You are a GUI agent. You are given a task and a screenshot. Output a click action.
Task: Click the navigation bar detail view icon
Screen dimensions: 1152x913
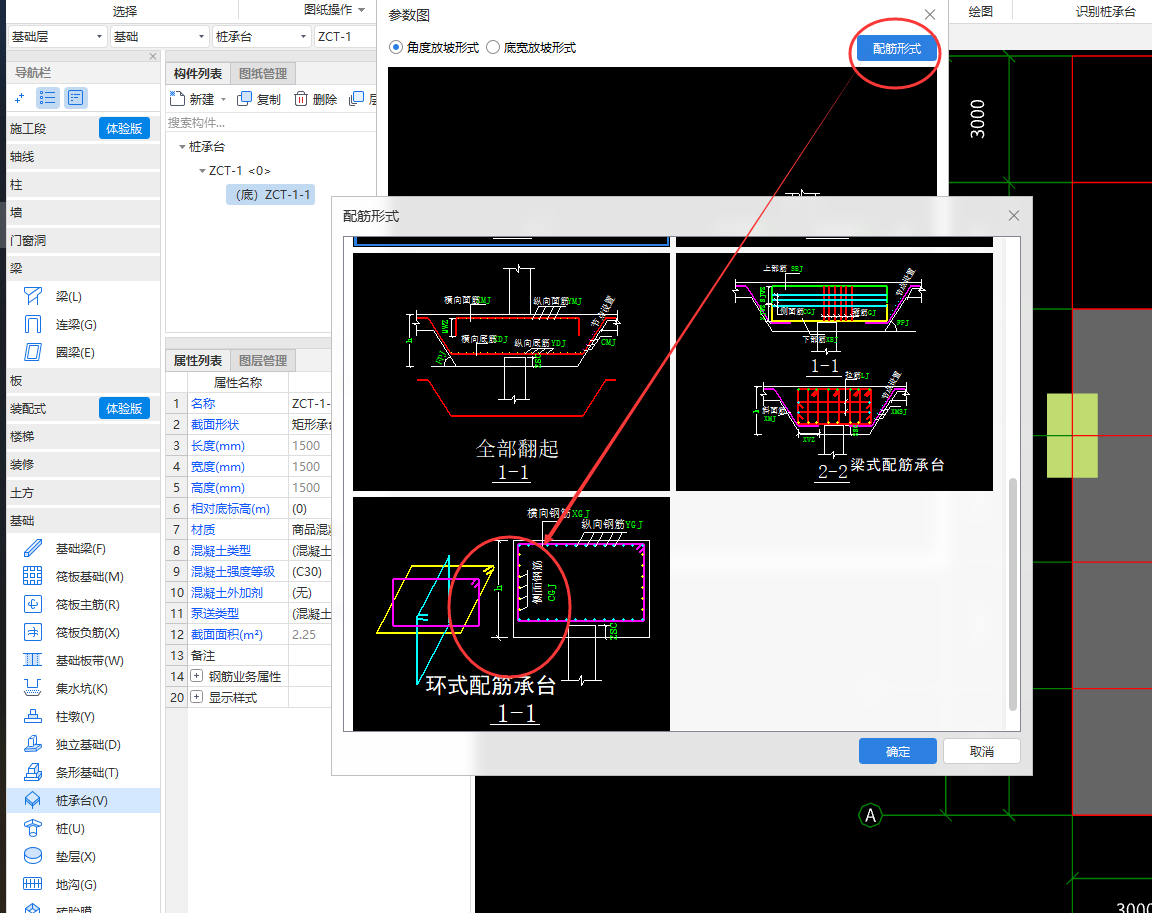(x=76, y=98)
